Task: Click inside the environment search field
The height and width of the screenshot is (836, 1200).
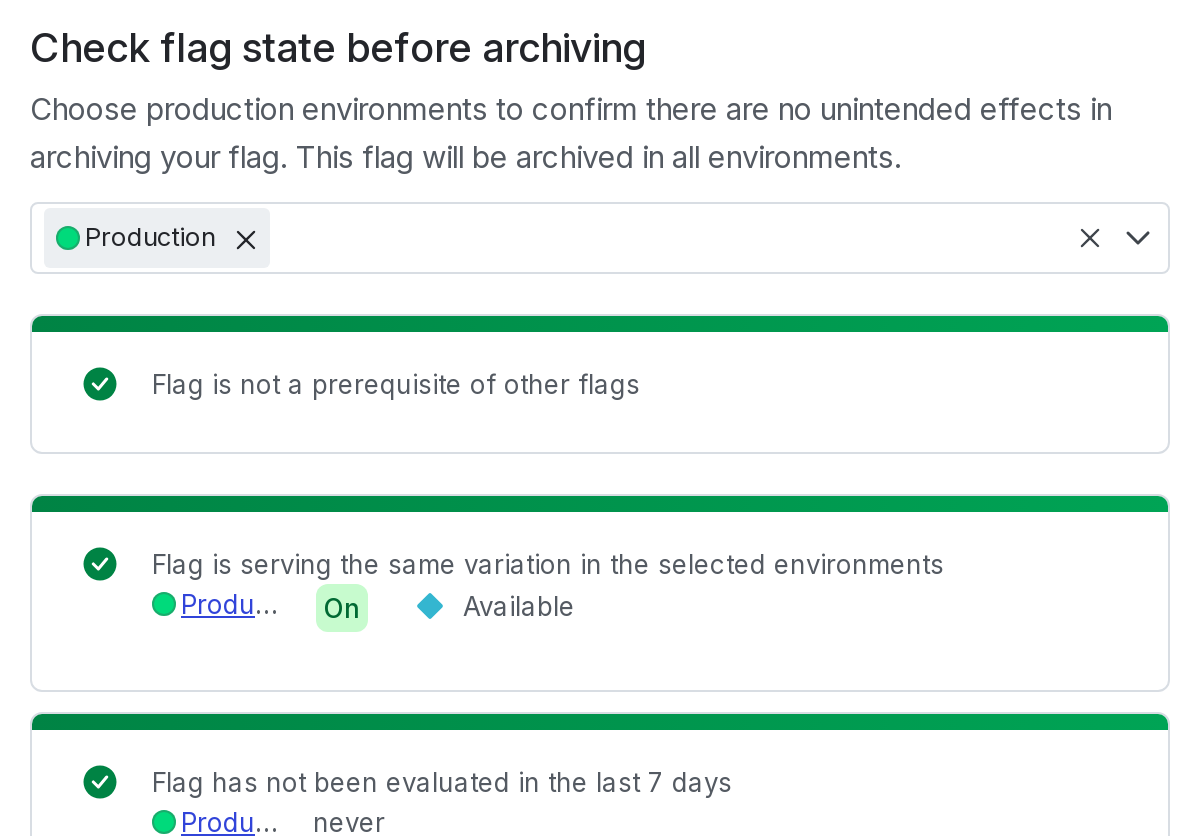Action: [x=600, y=238]
